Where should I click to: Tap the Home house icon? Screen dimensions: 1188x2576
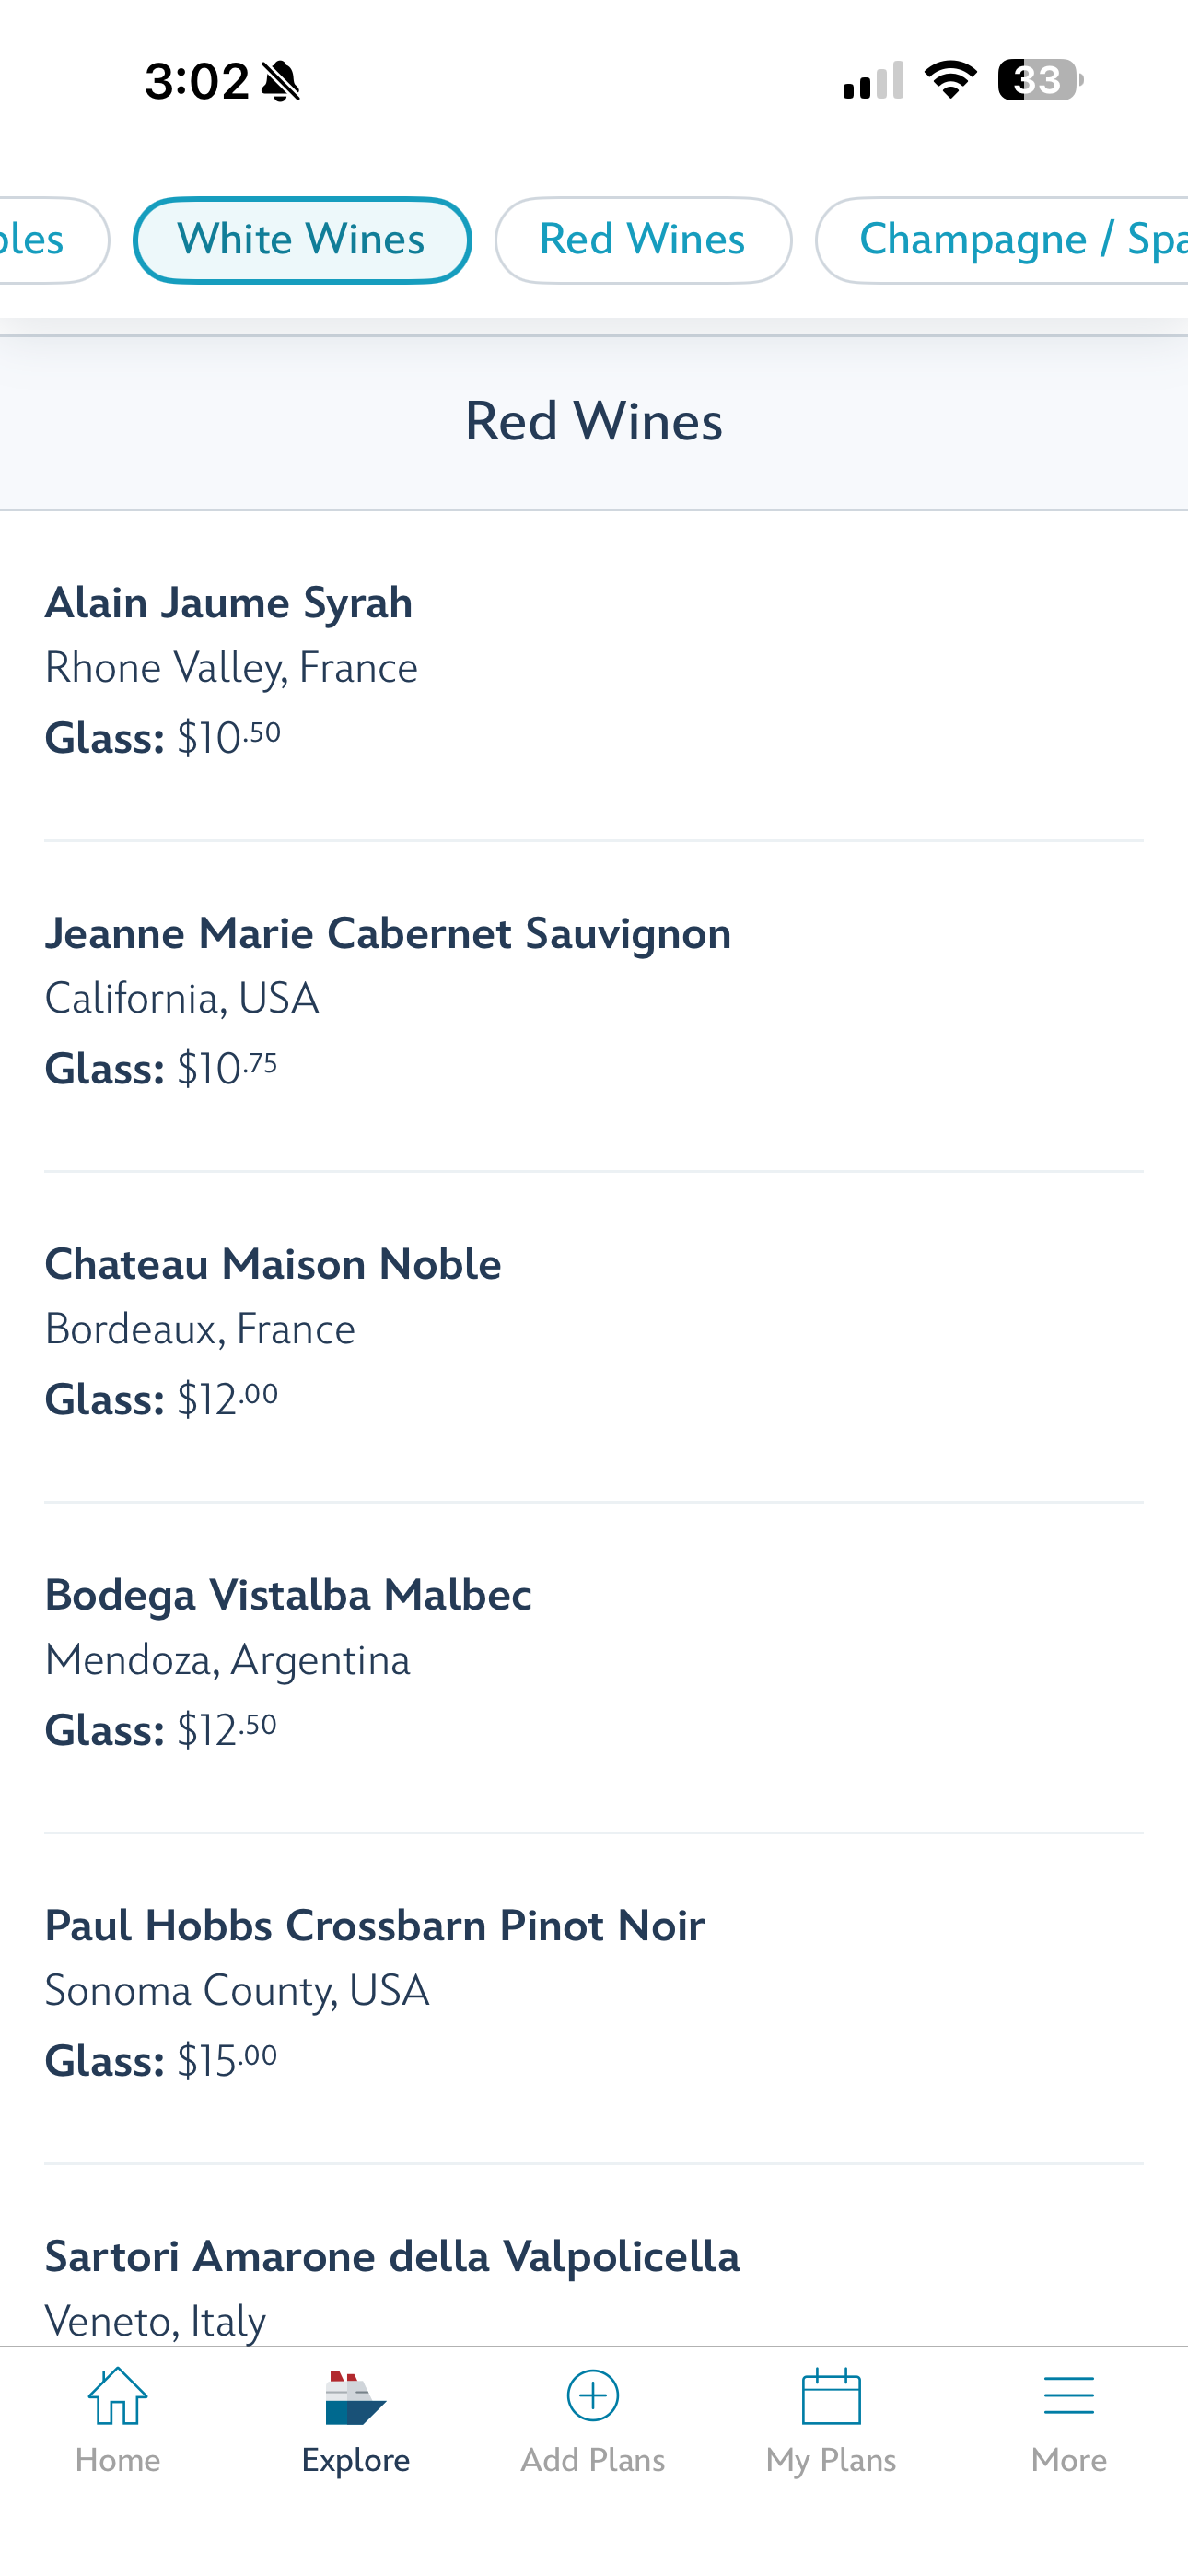coord(118,2396)
